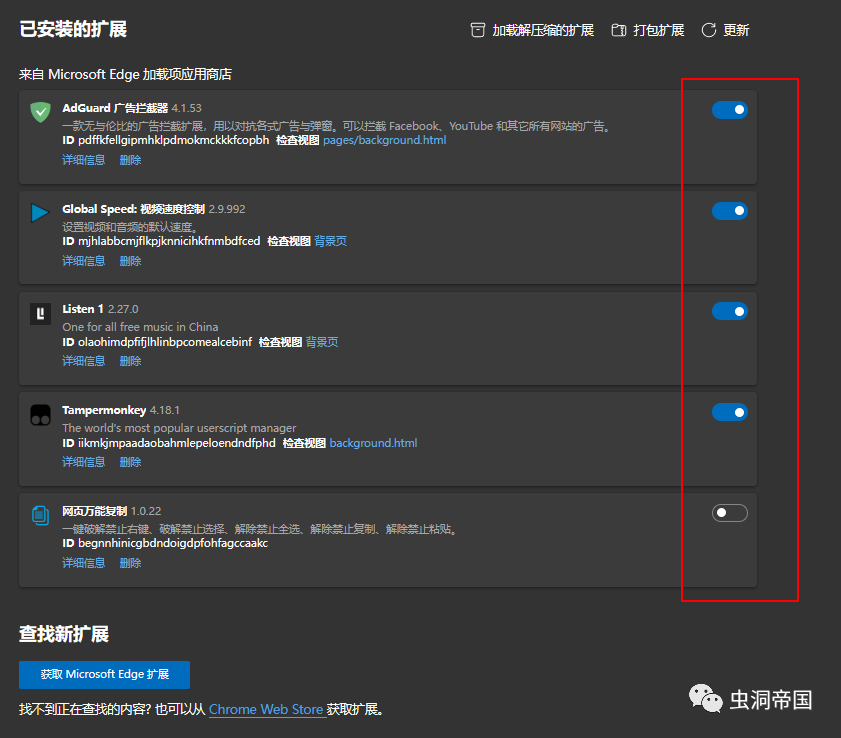Screen dimensions: 841x738
Task: View 详细信息 for Tampermonkey
Action: (x=83, y=462)
